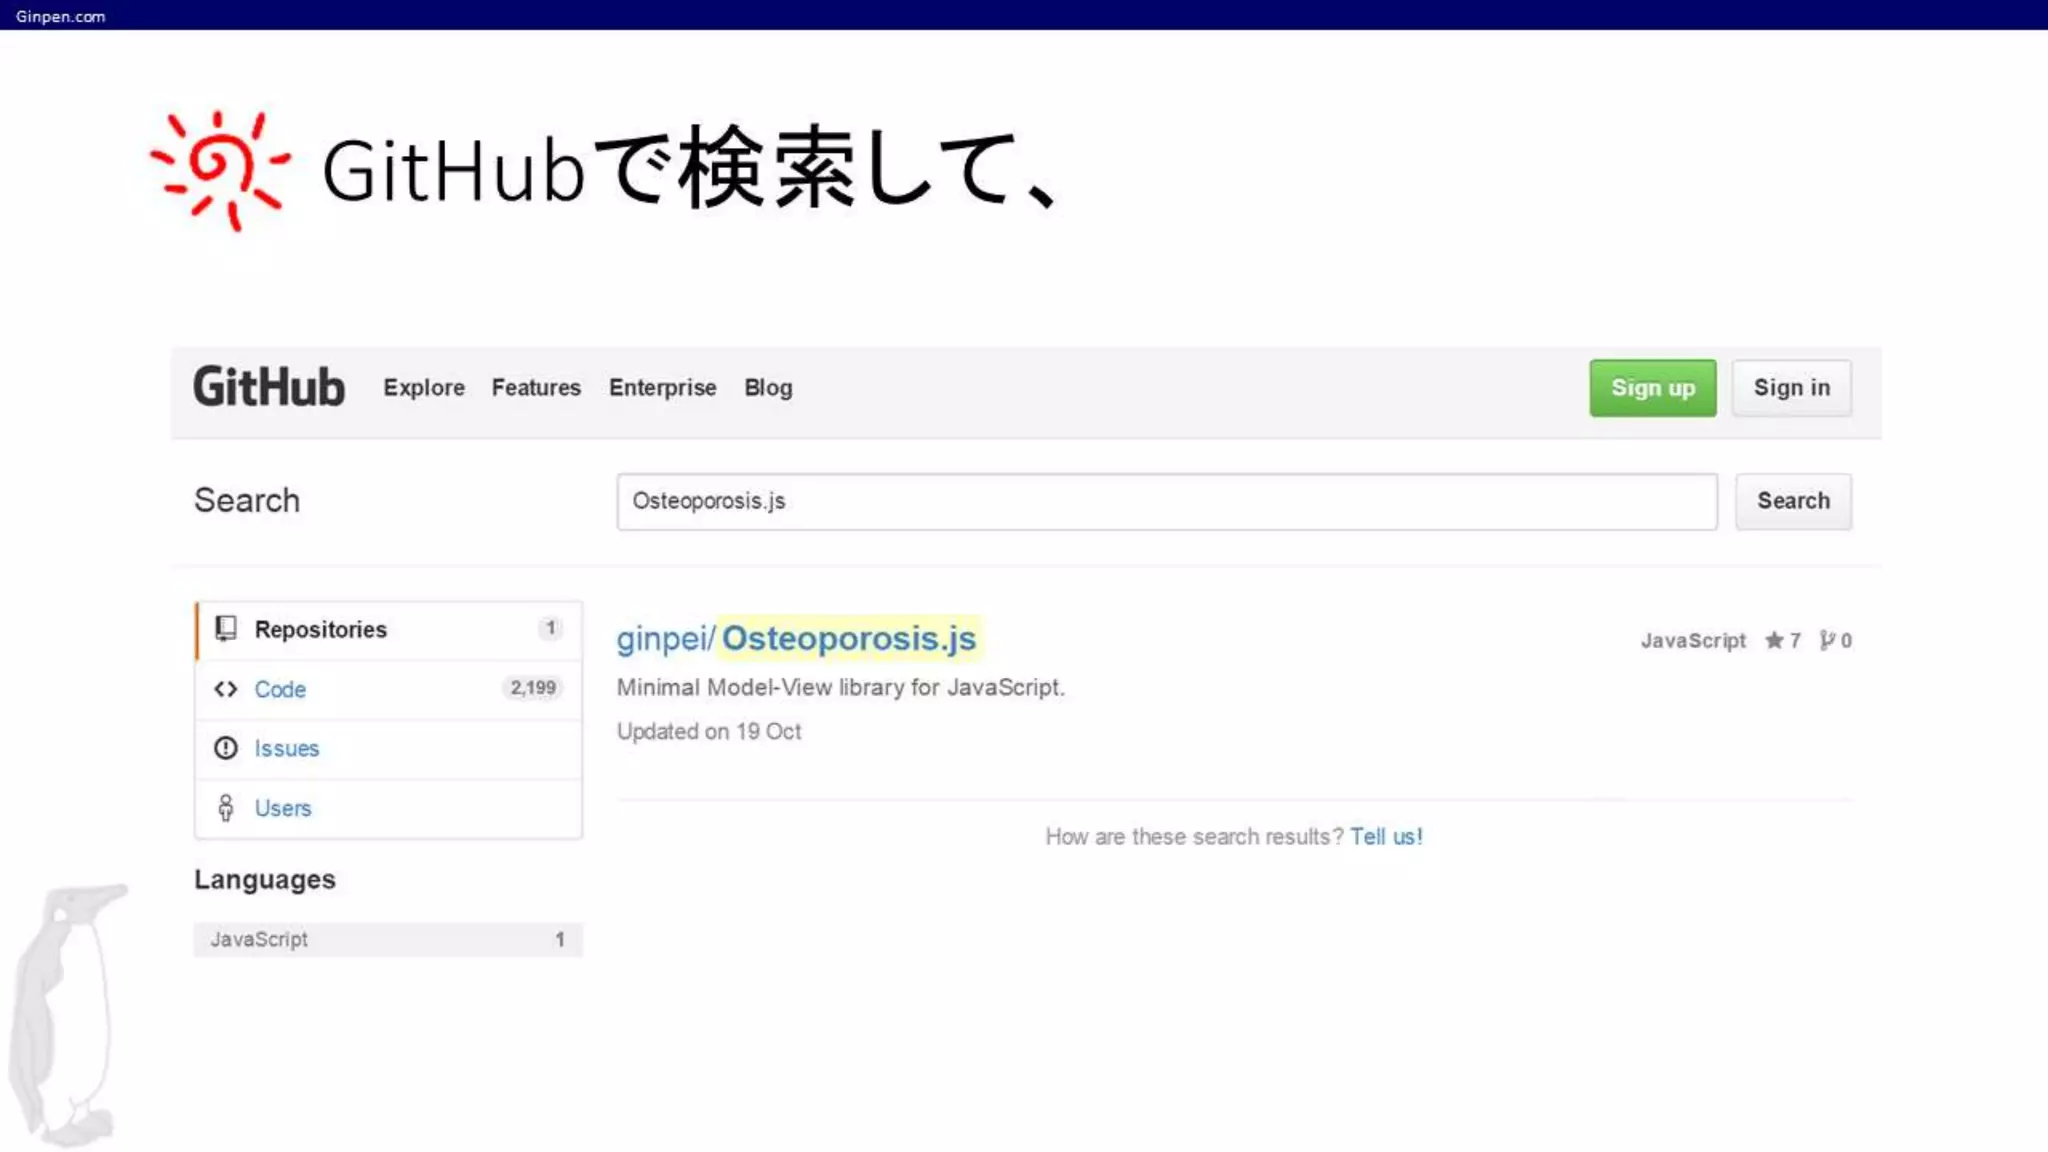Click the Code count 2,199 badge
Viewport: 2048px width, 1152px height.
(x=533, y=688)
